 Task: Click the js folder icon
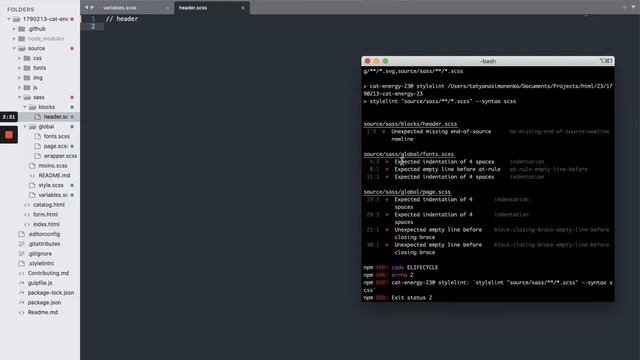pos(27,88)
